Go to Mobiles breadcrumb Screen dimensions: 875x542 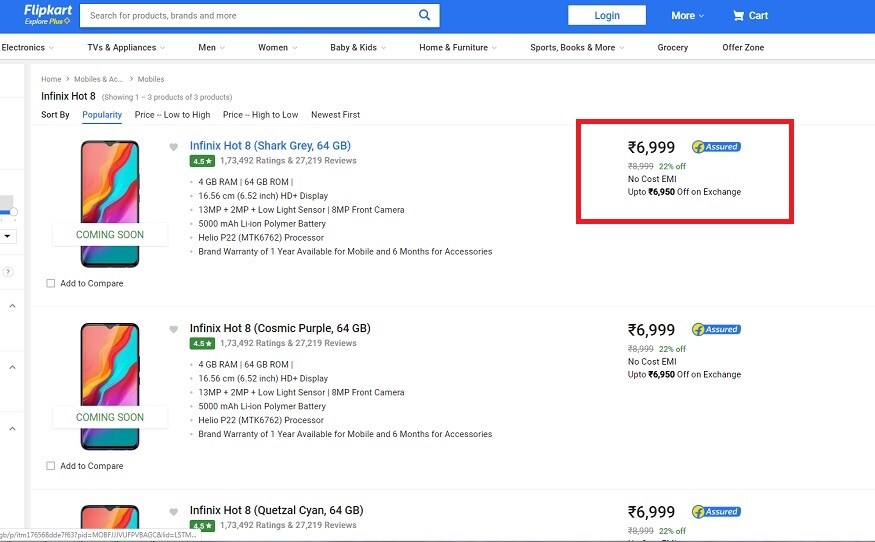click(x=151, y=79)
